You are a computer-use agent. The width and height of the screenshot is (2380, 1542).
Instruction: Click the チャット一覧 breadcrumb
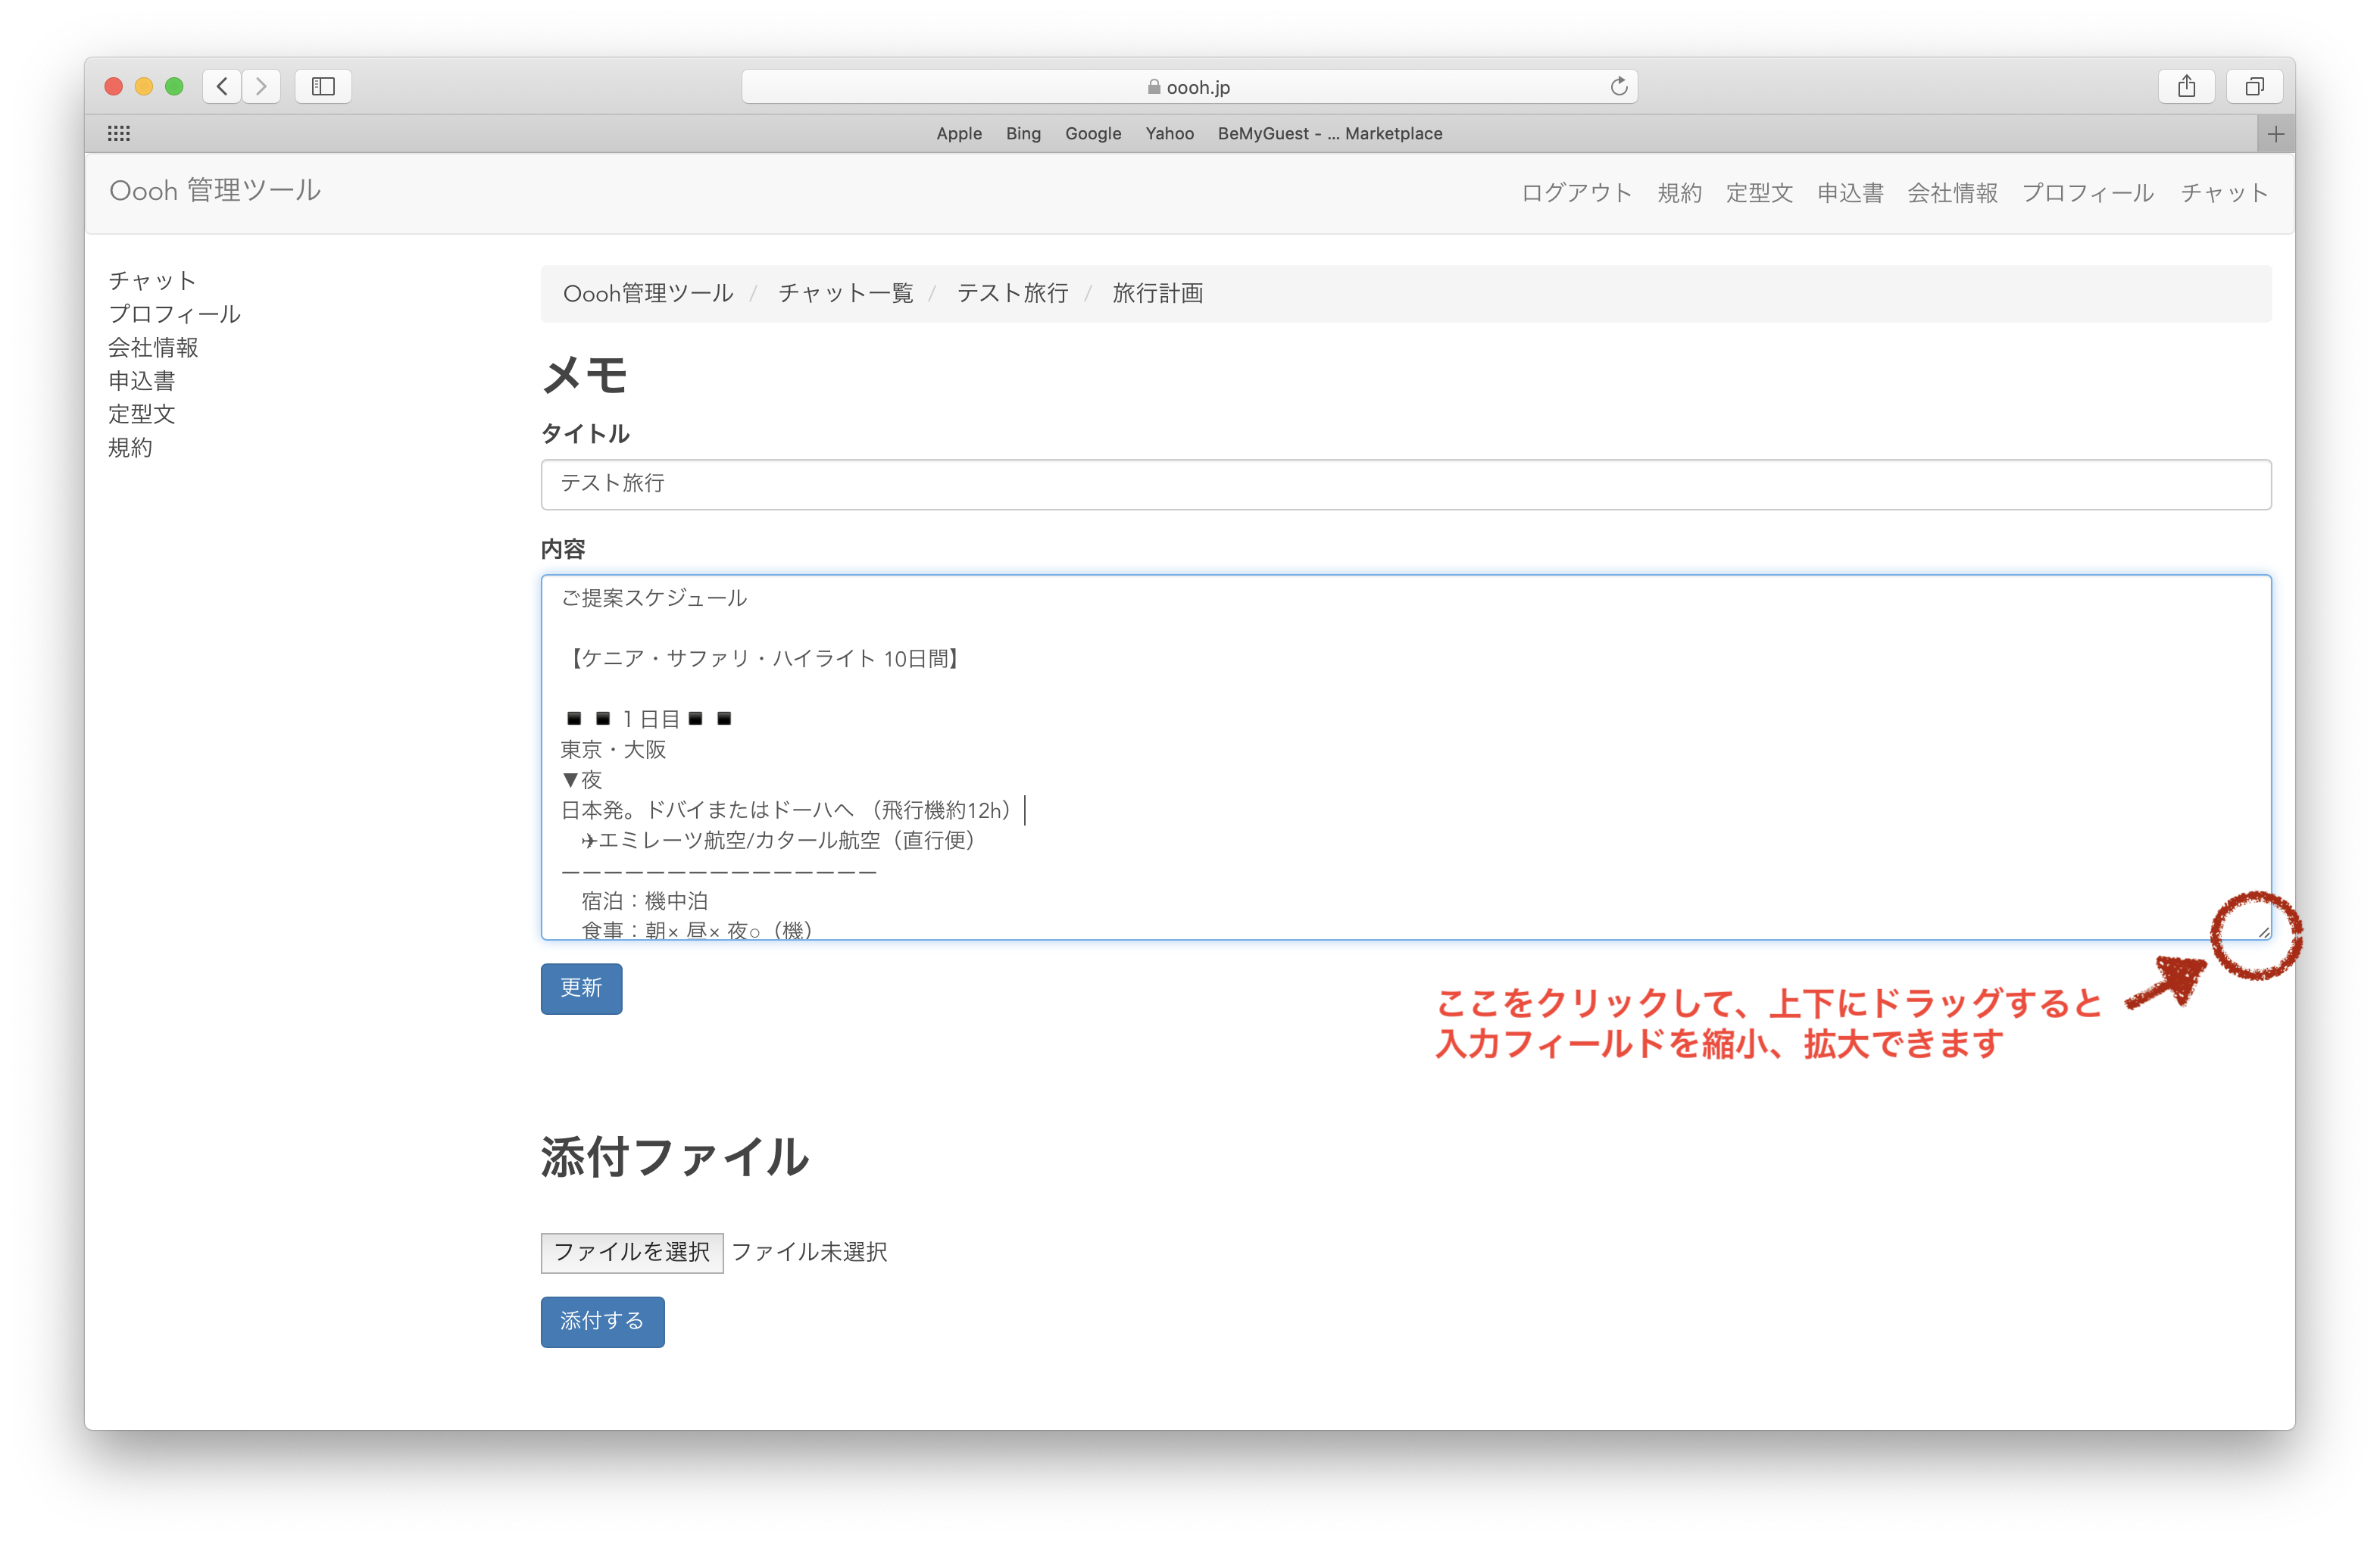[x=845, y=294]
